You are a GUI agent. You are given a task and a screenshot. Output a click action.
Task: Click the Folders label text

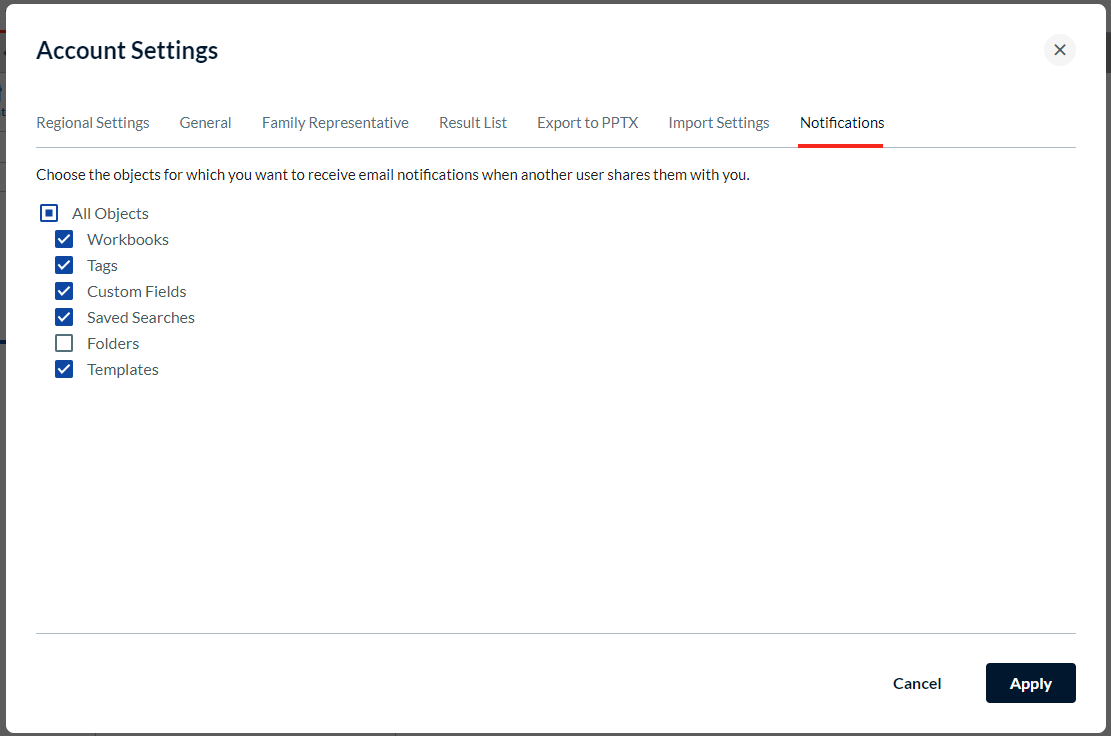(x=113, y=344)
